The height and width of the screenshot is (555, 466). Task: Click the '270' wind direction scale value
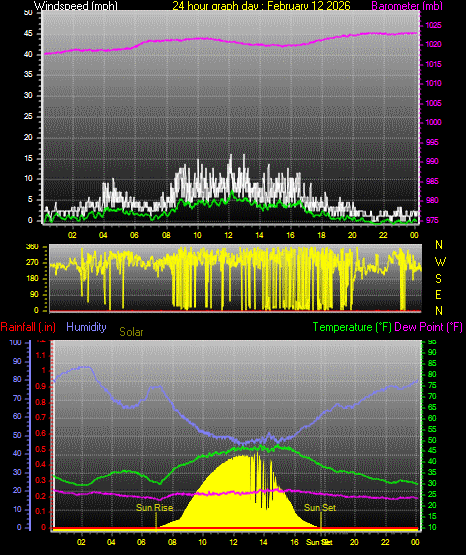32,263
